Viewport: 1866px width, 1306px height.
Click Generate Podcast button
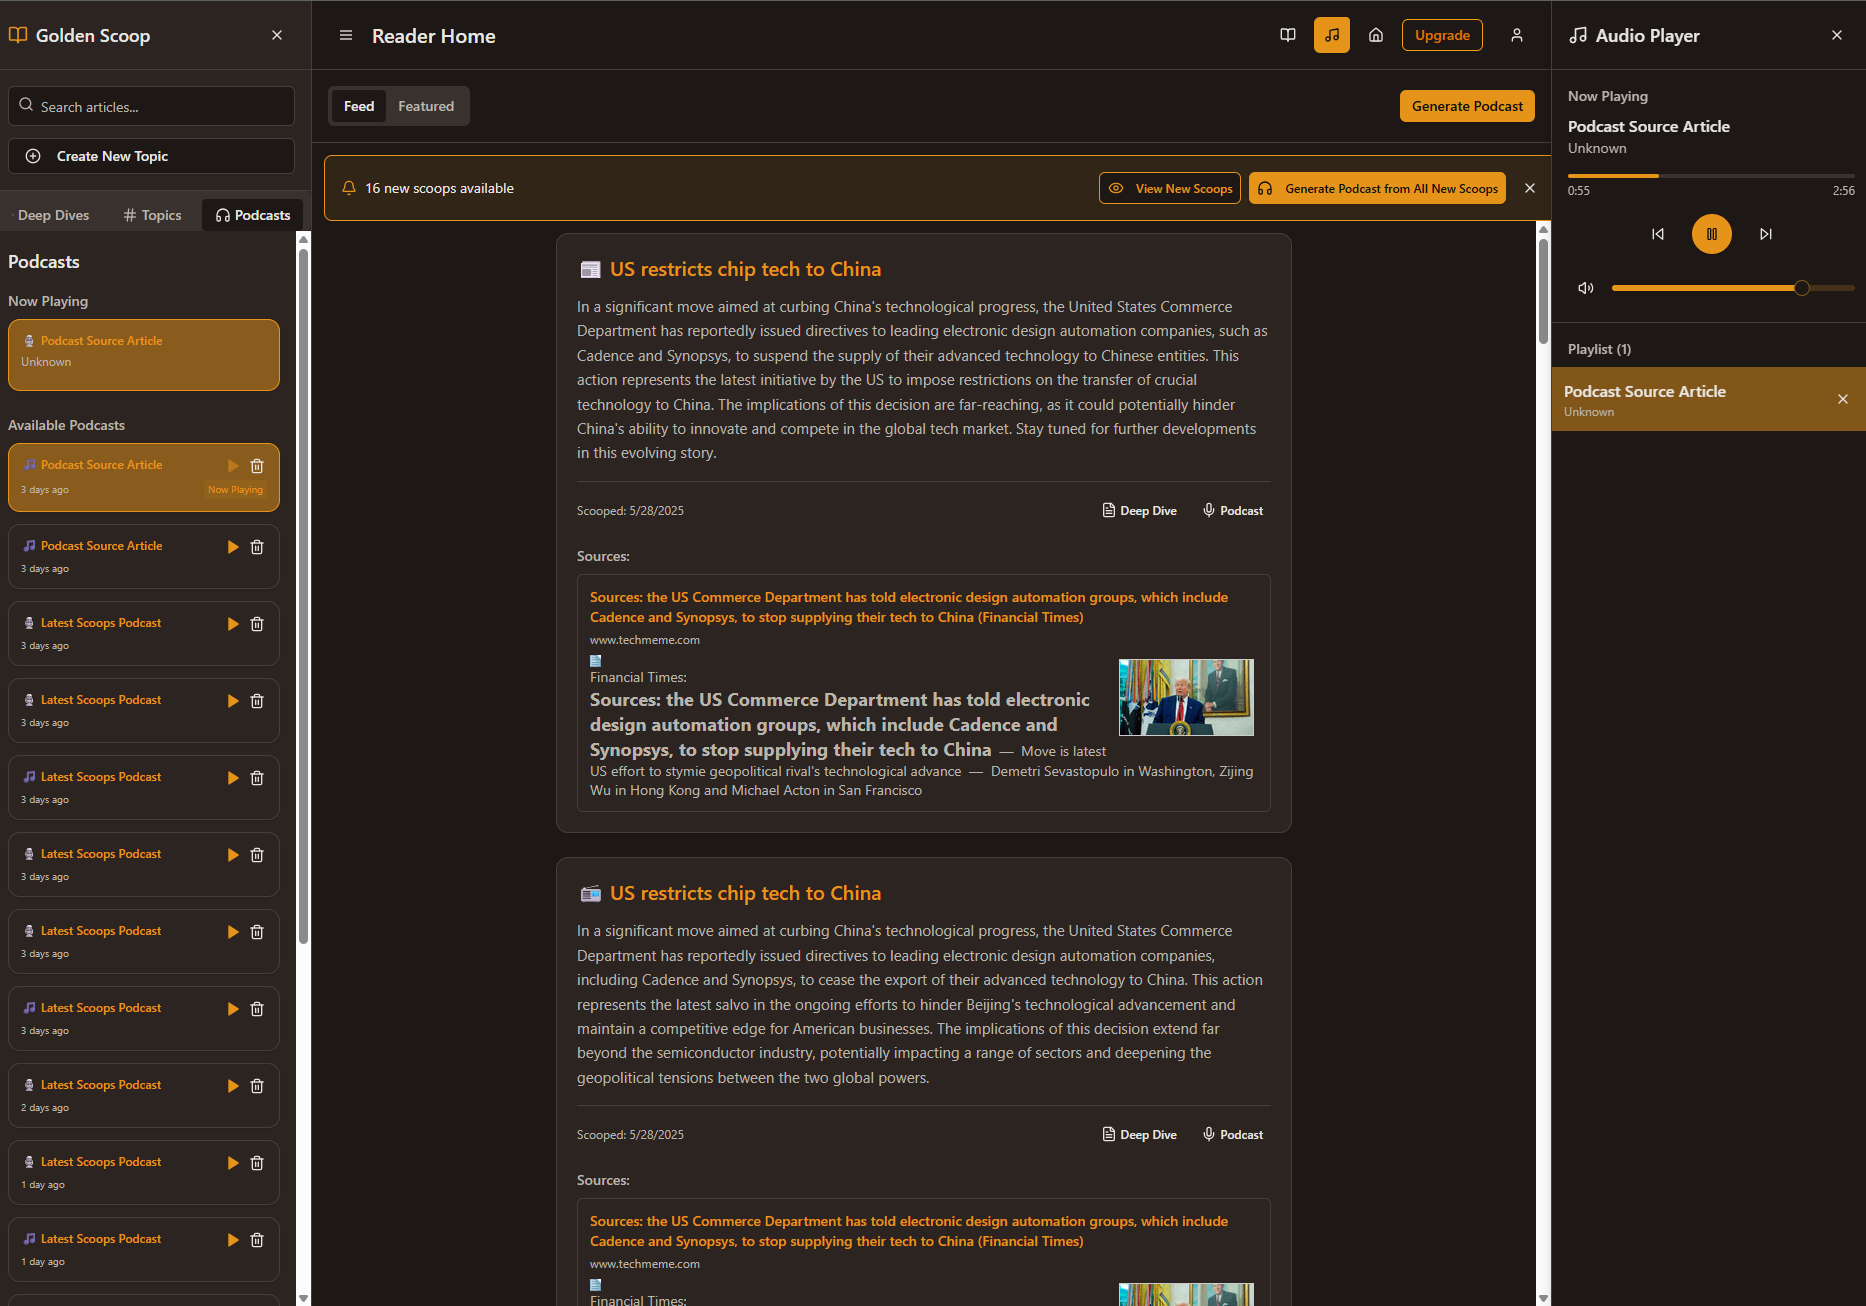pyautogui.click(x=1467, y=106)
